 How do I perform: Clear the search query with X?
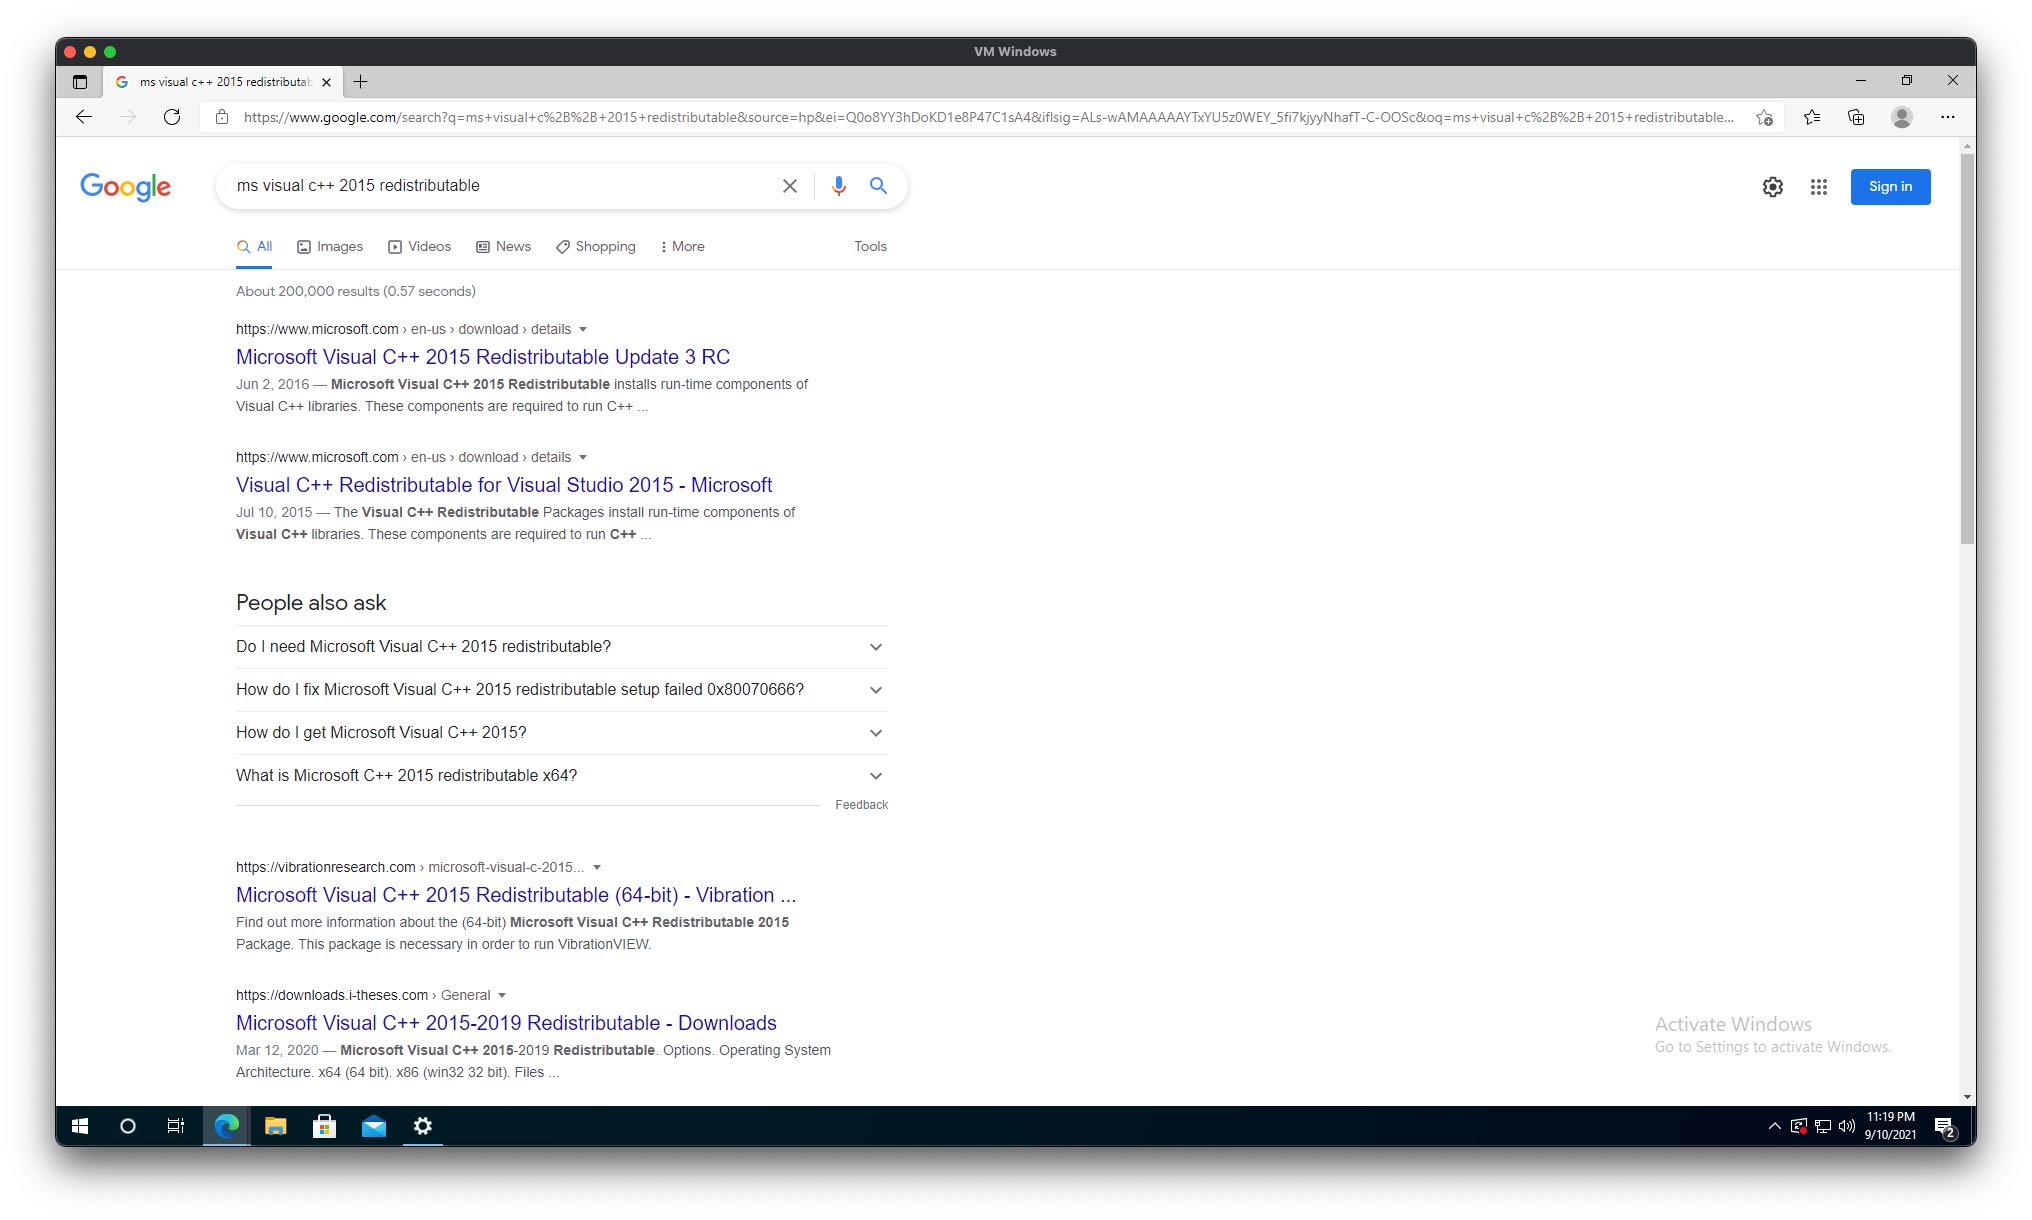[790, 186]
